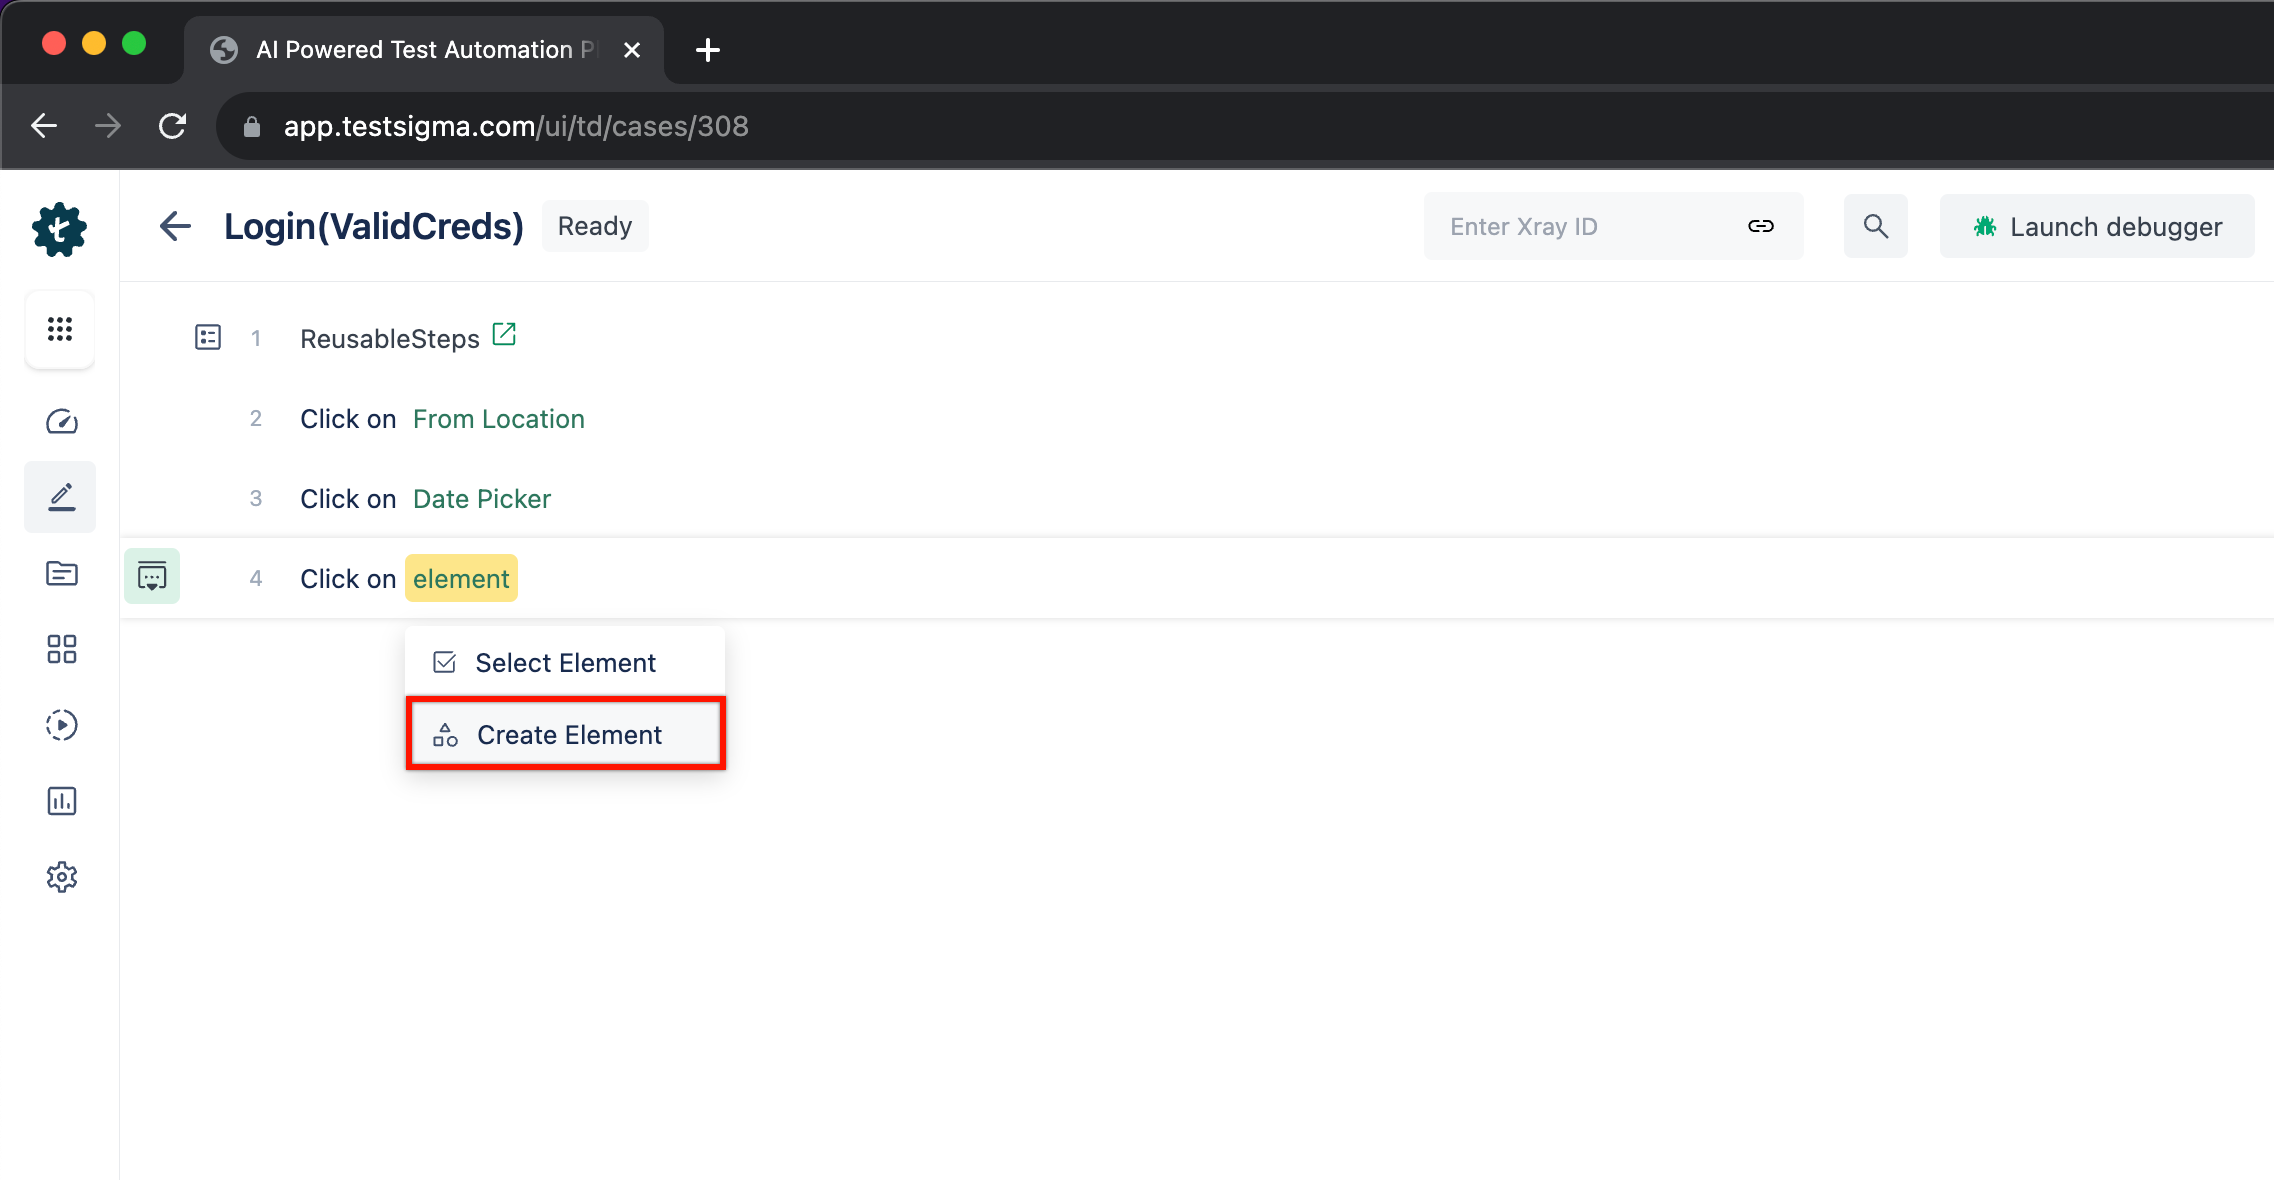Click the pencil/edit icon in sidebar
Image resolution: width=2274 pixels, height=1180 pixels.
[x=60, y=496]
